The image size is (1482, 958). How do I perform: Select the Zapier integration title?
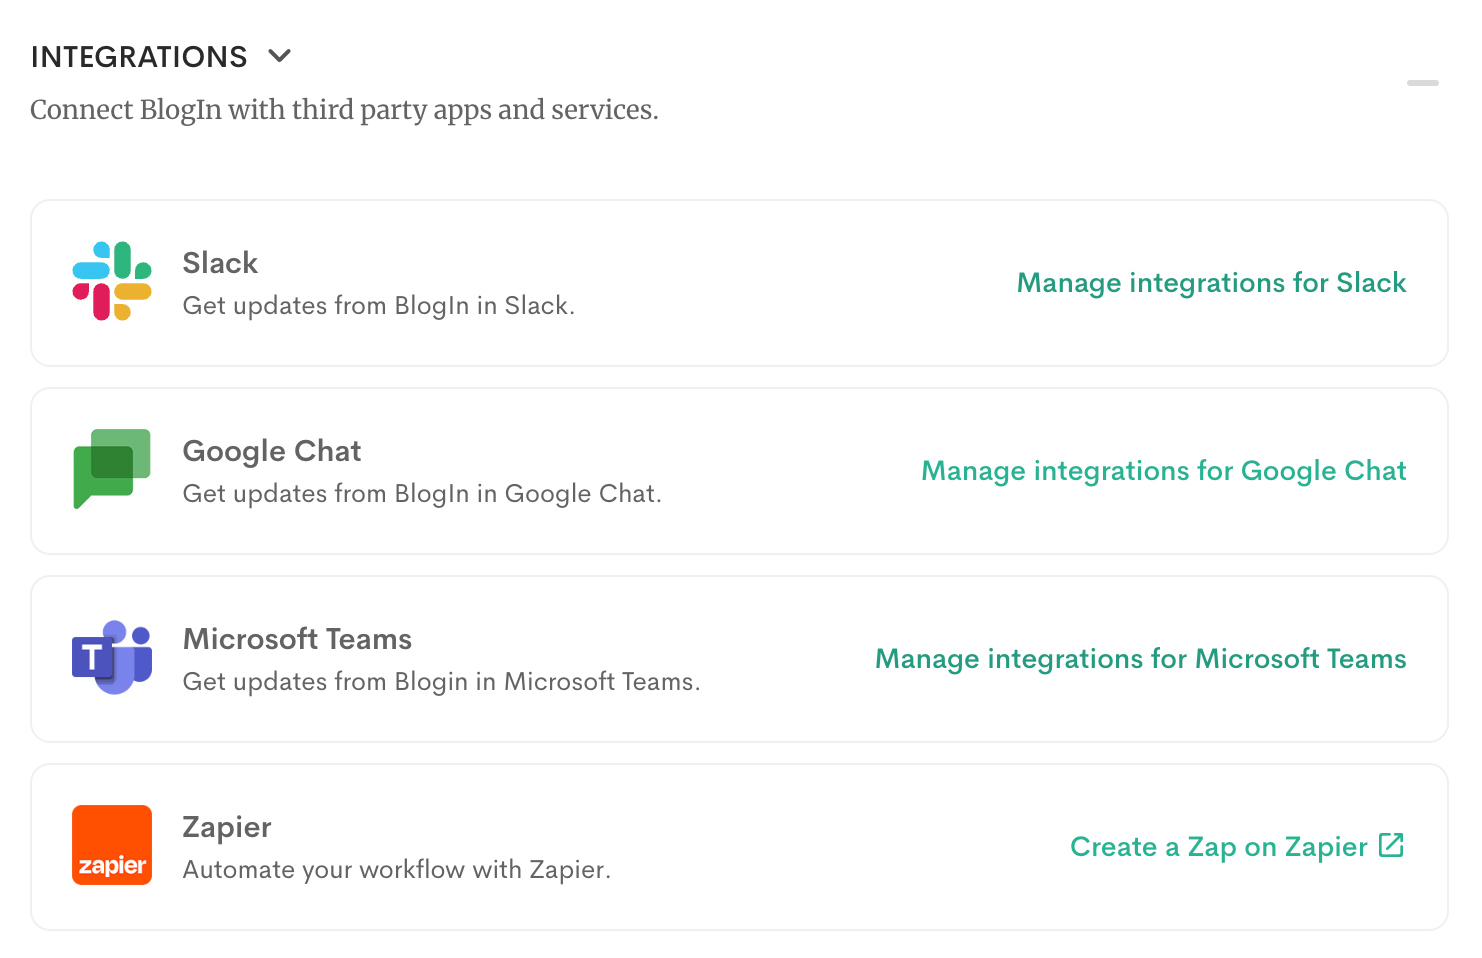click(227, 827)
